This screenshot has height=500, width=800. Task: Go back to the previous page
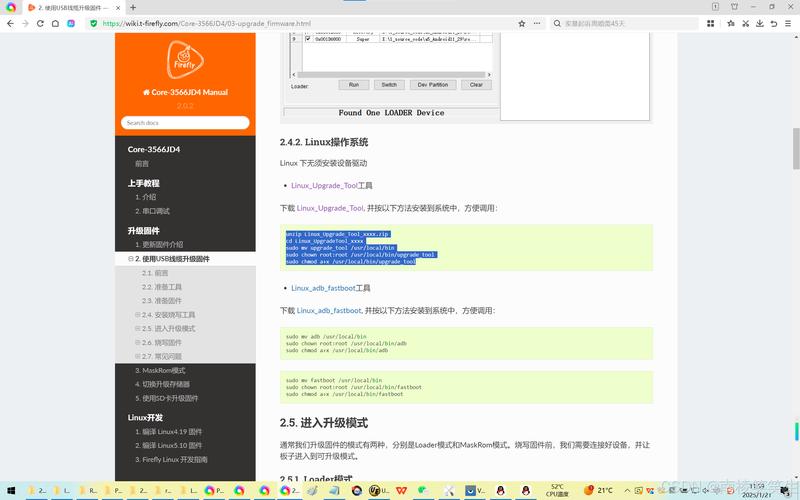click(10, 23)
